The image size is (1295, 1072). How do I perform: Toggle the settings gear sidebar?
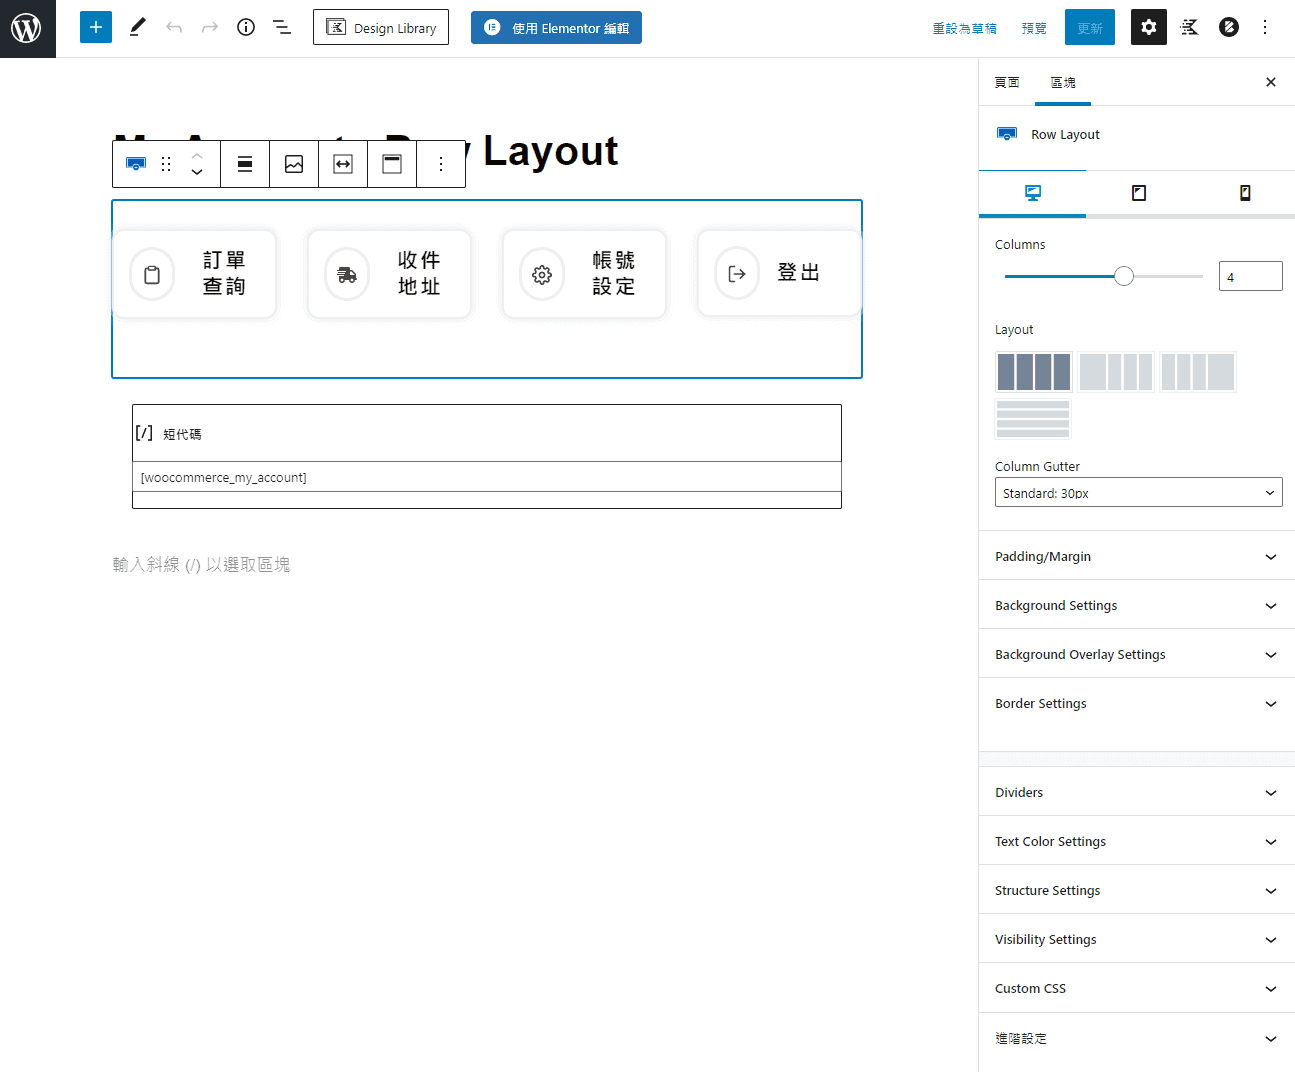[x=1149, y=27]
